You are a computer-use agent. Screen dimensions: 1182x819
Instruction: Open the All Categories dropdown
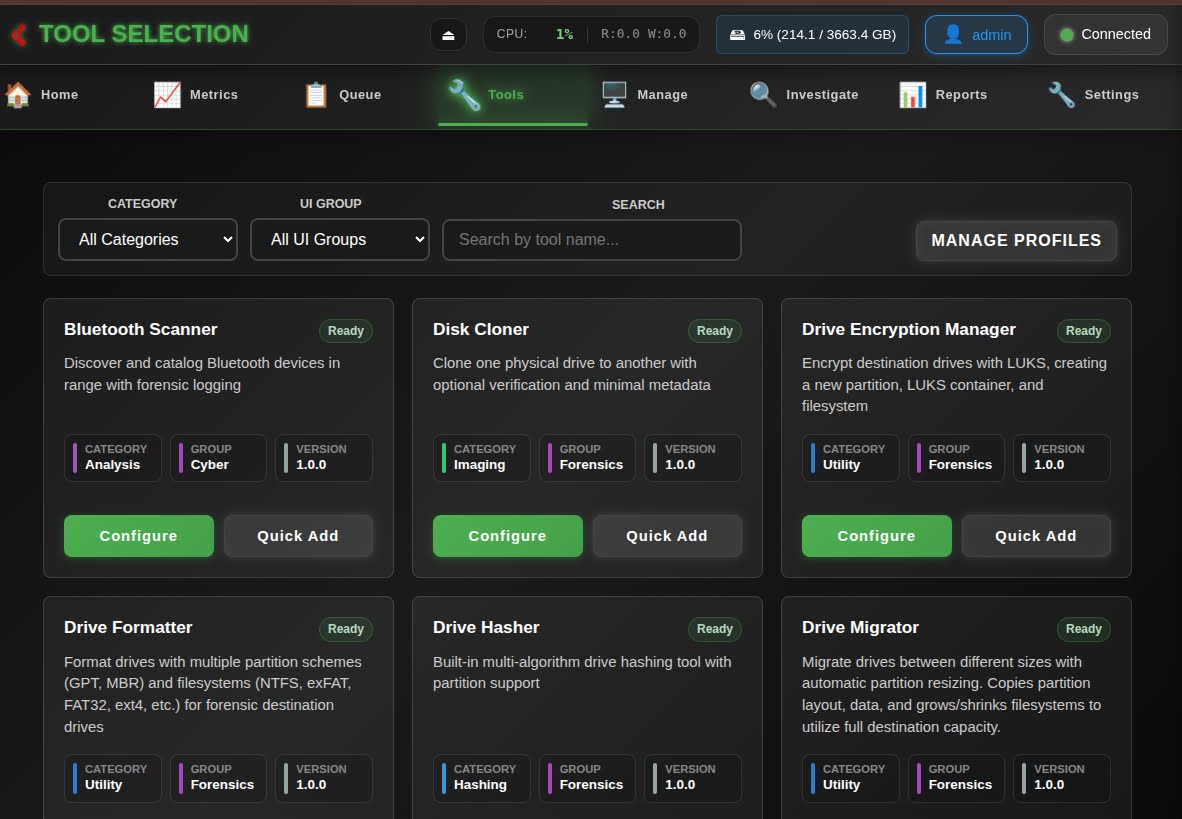[148, 240]
